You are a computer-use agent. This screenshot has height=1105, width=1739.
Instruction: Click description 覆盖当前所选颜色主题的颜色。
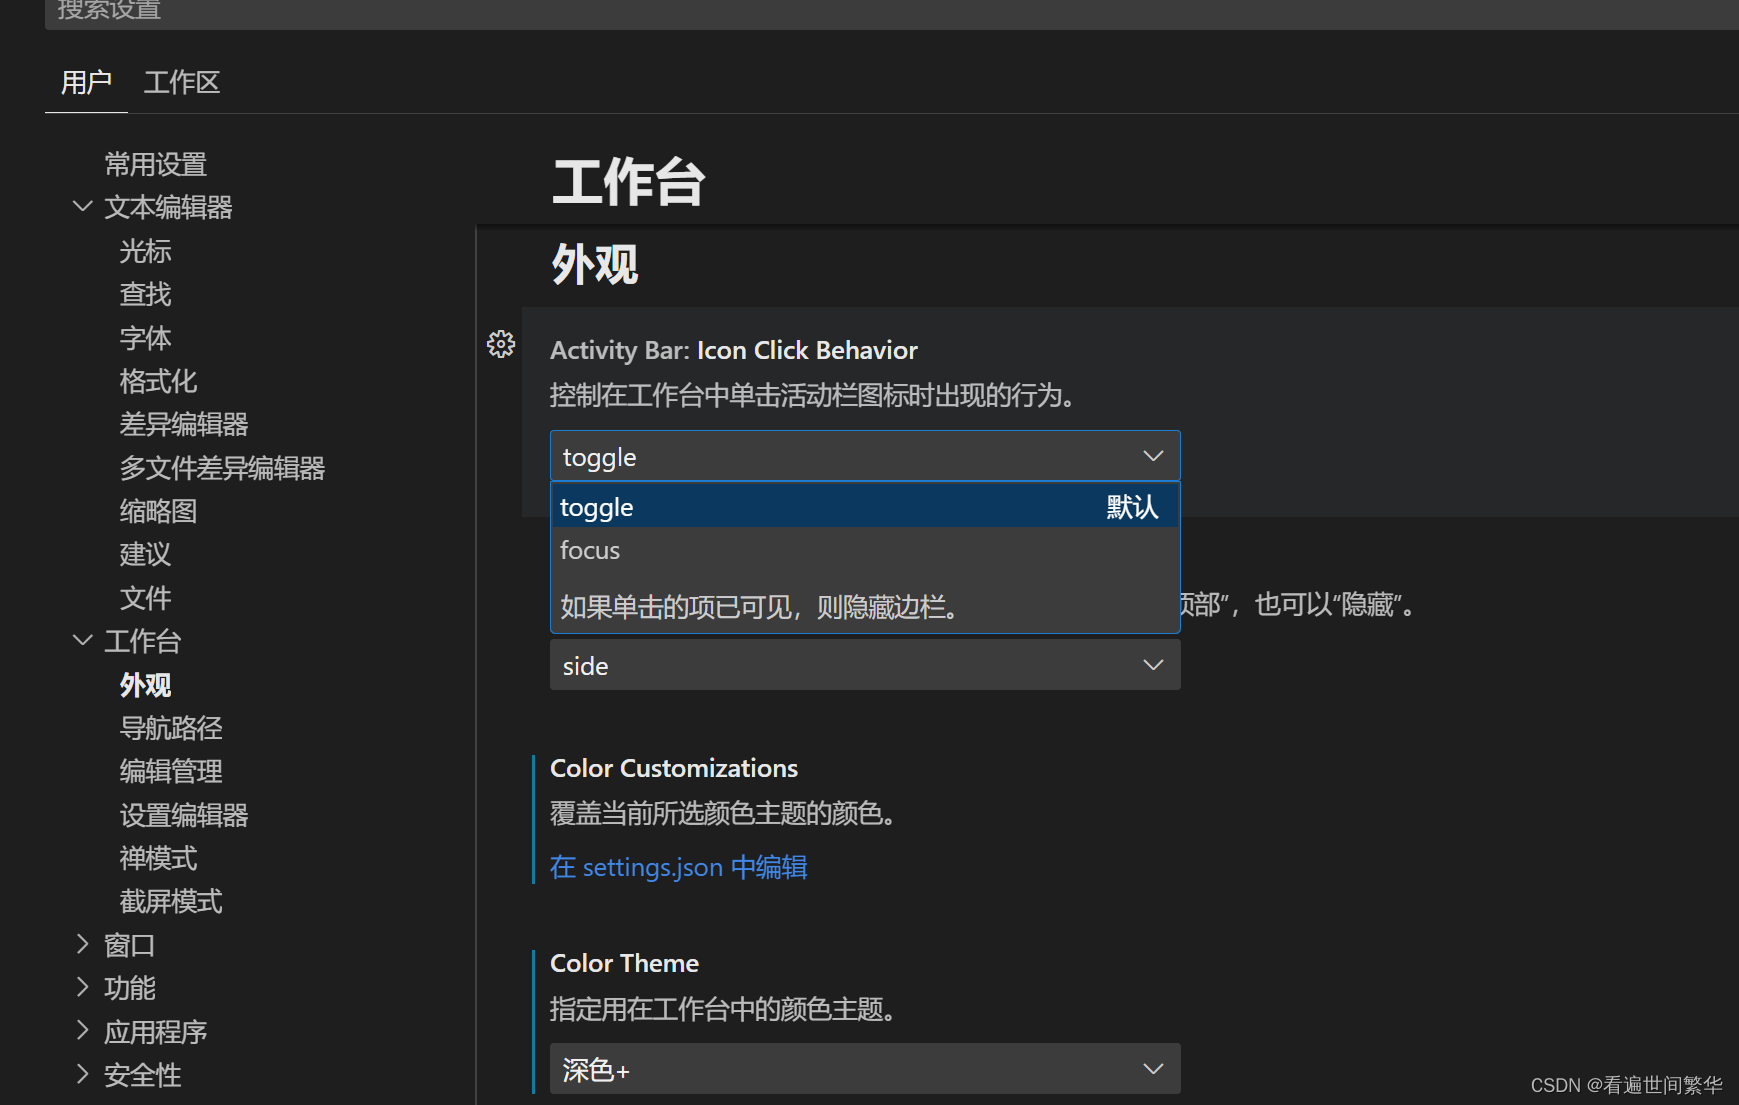[723, 813]
